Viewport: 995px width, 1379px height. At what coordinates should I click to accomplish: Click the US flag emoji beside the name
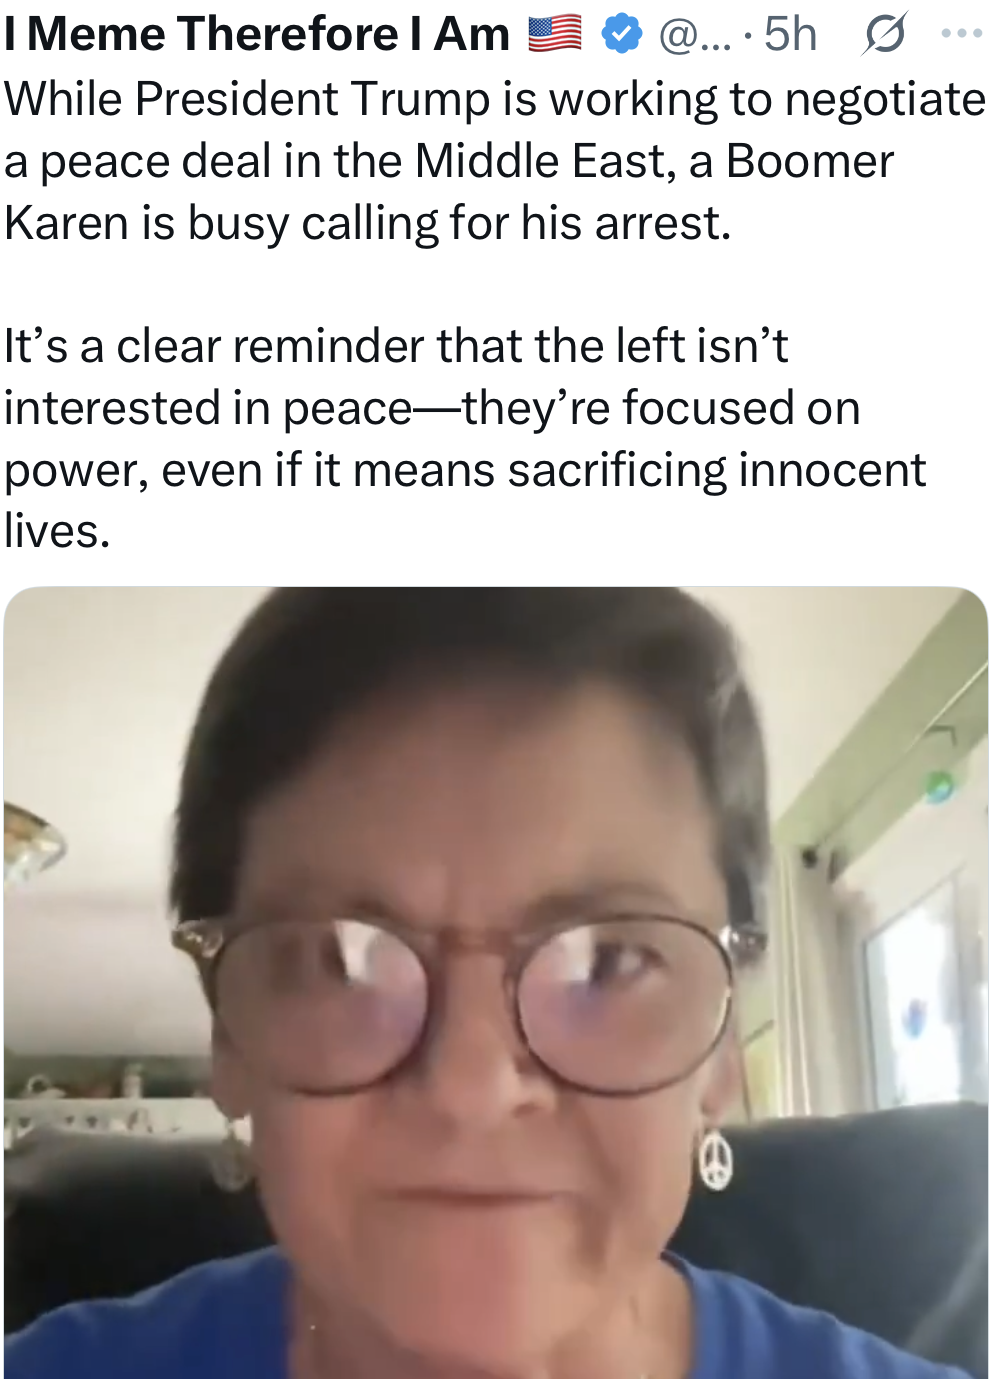pyautogui.click(x=555, y=34)
